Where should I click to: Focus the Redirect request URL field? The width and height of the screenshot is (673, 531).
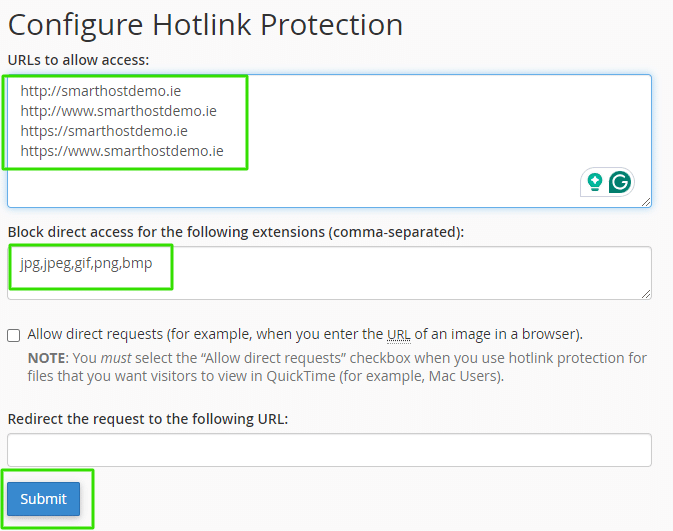point(329,450)
